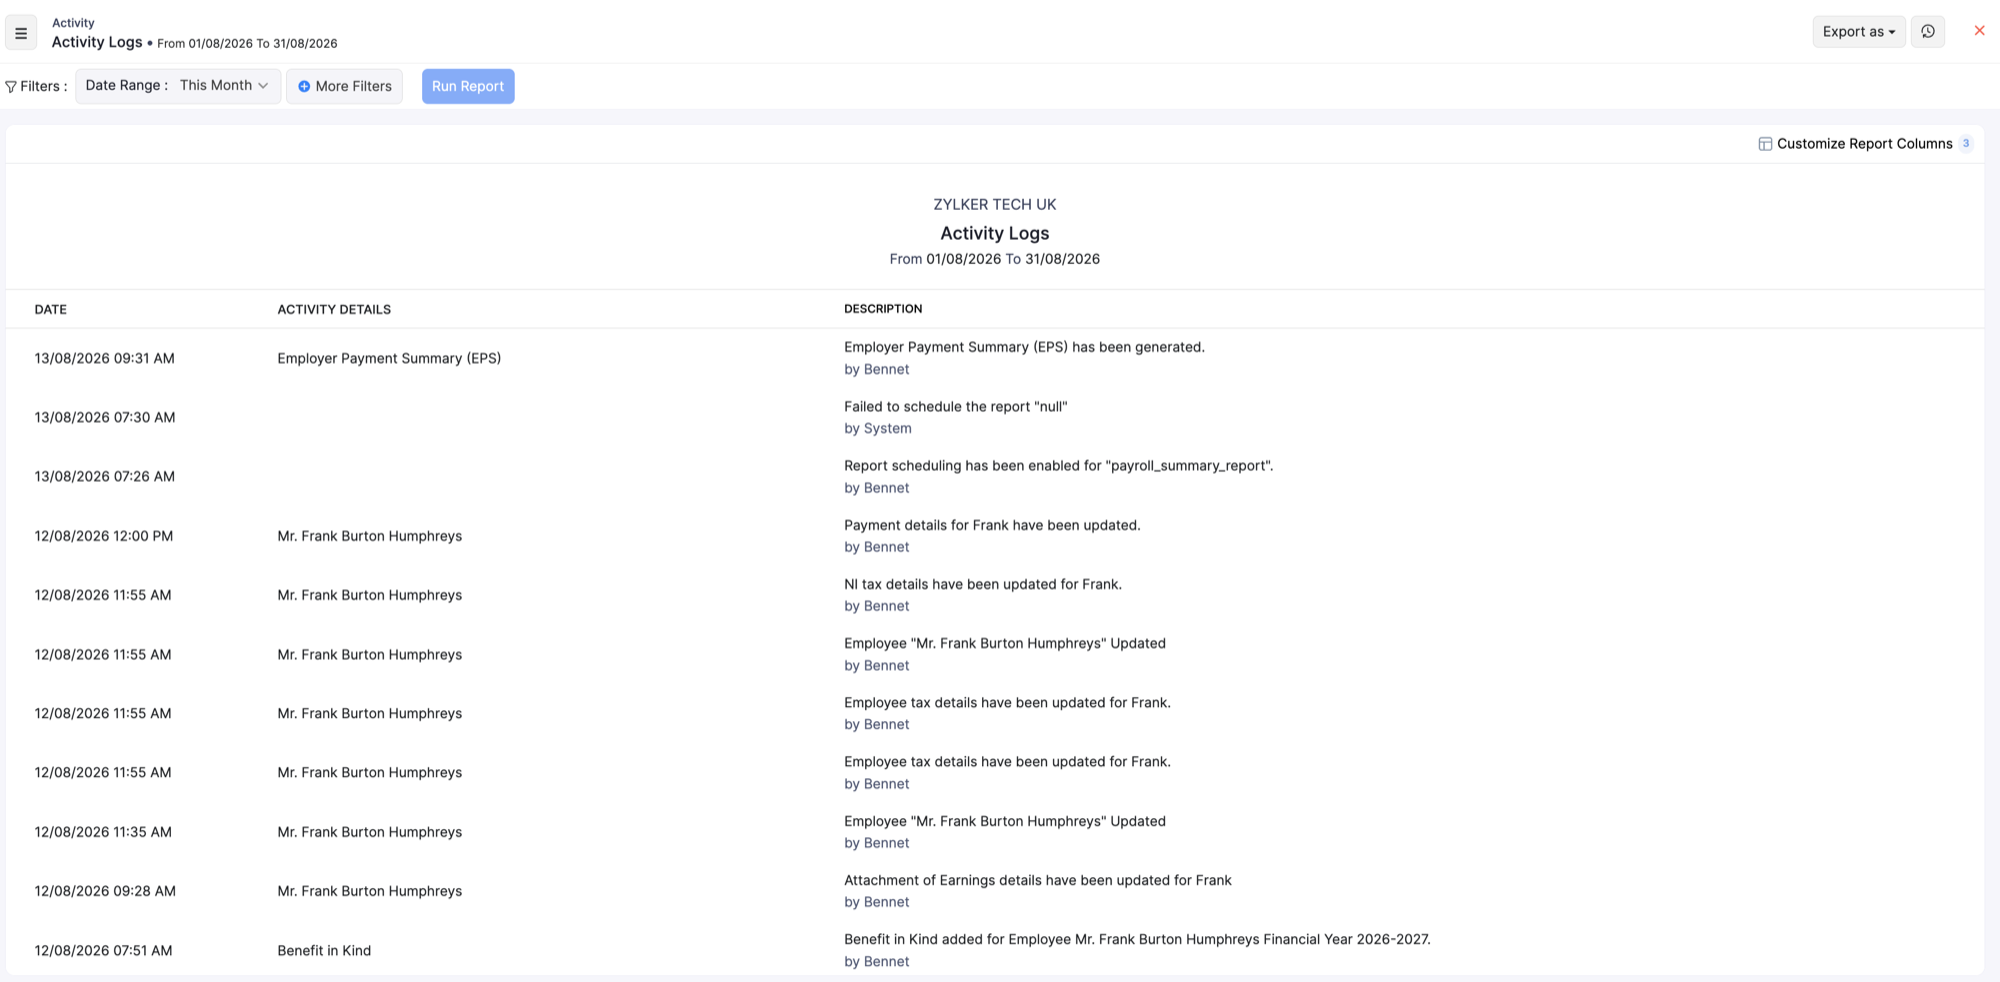Close the Activity Logs report
Screen dimensions: 2000x982
coord(1979,31)
